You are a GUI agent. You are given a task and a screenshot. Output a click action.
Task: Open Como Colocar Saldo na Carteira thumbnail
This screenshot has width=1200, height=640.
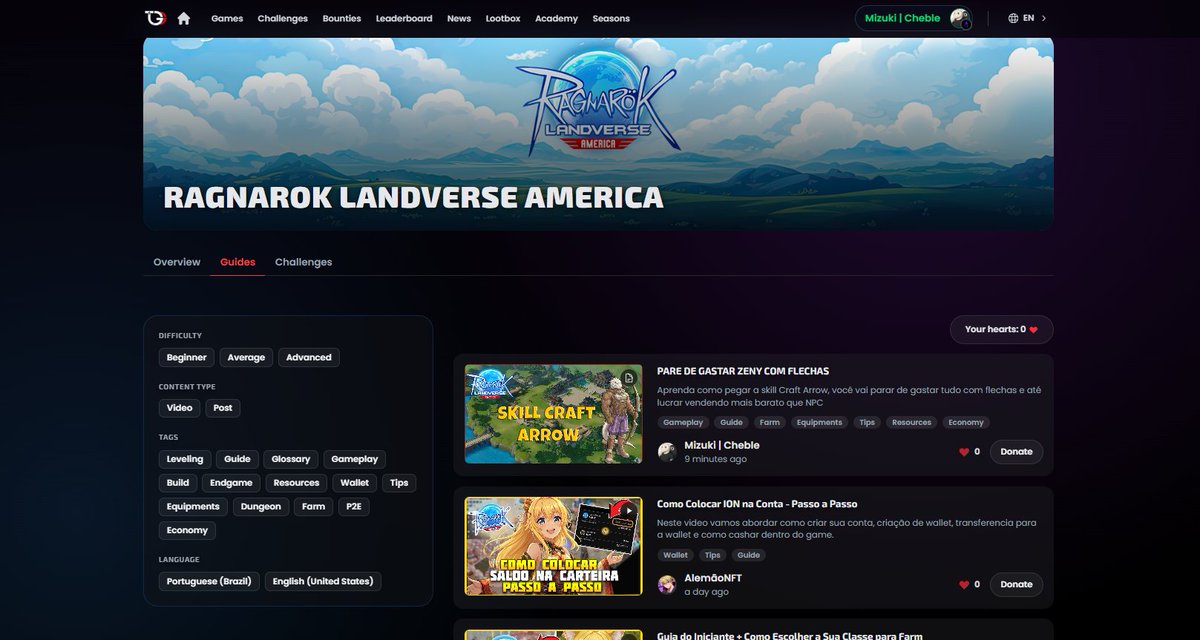click(553, 546)
